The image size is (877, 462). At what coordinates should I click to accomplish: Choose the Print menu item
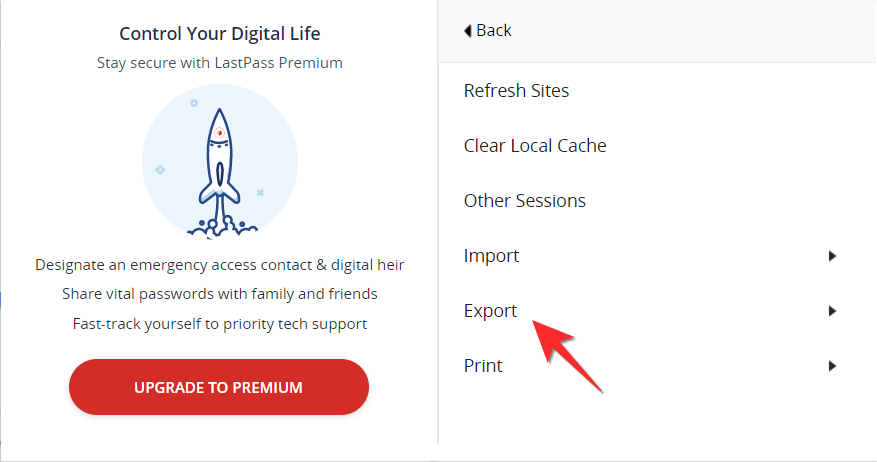pyautogui.click(x=483, y=366)
